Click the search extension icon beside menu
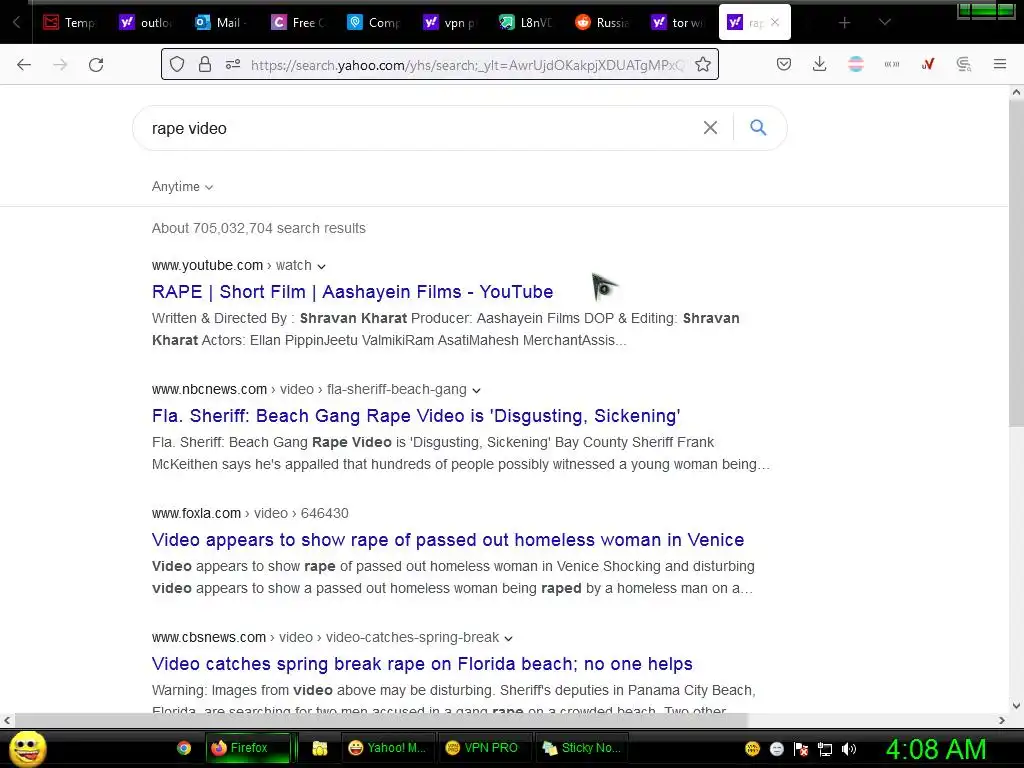The height and width of the screenshot is (768, 1024). point(963,64)
